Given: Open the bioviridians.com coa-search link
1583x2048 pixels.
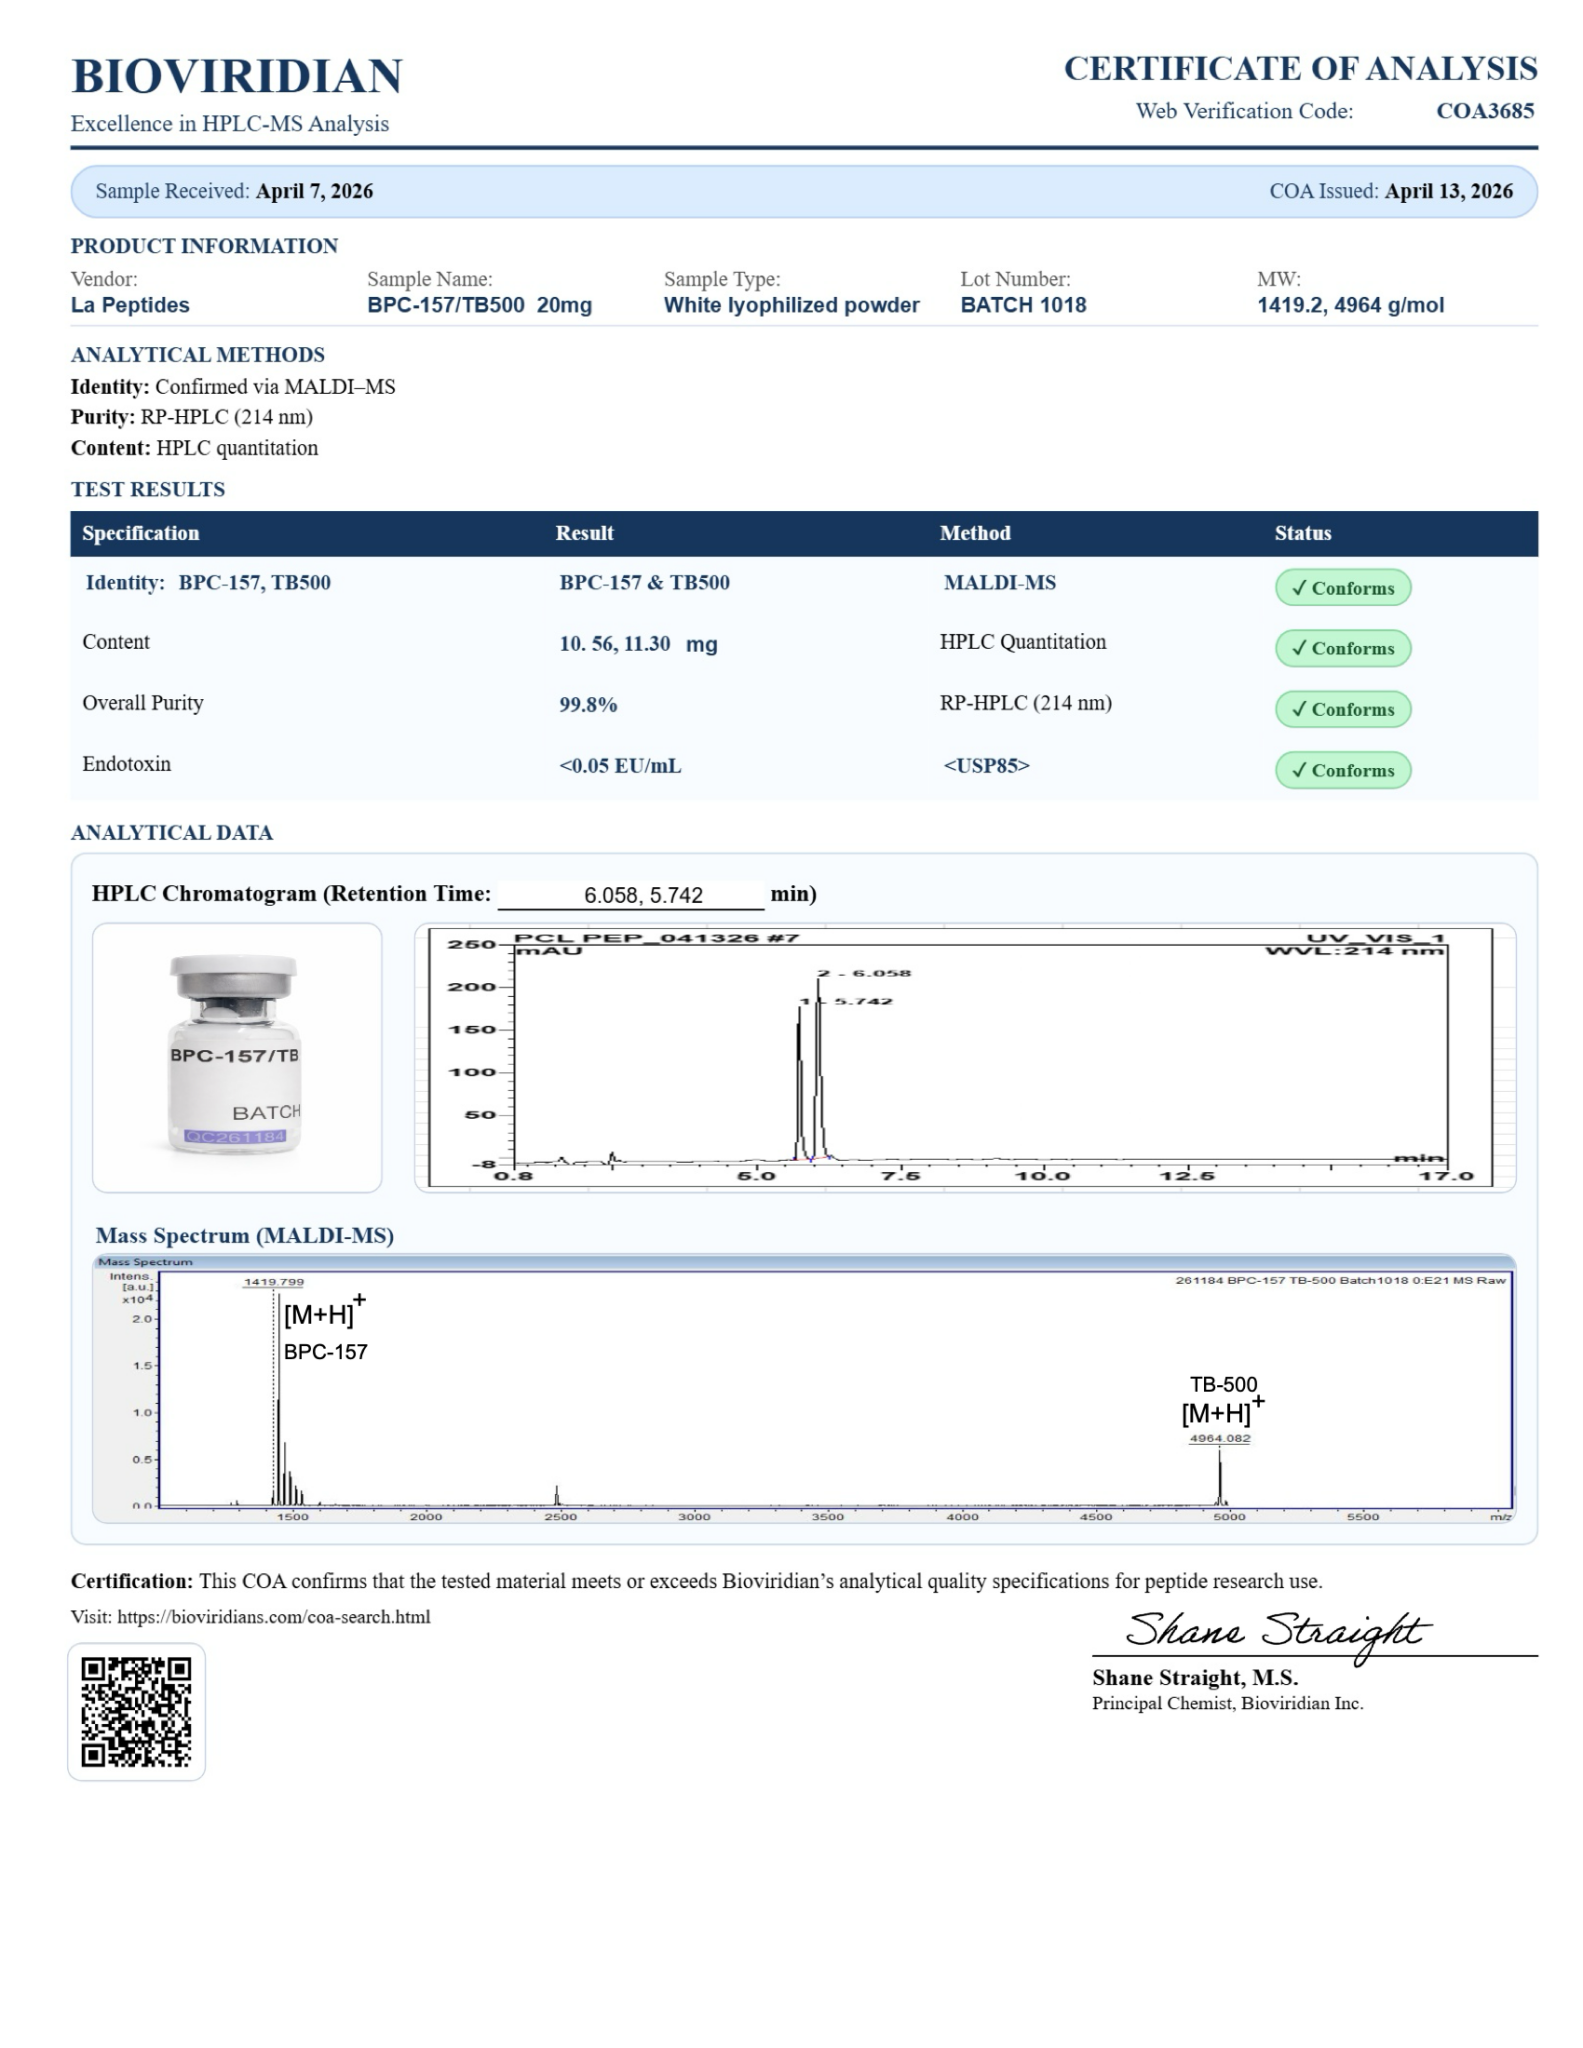Looking at the screenshot, I should pyautogui.click(x=273, y=1617).
